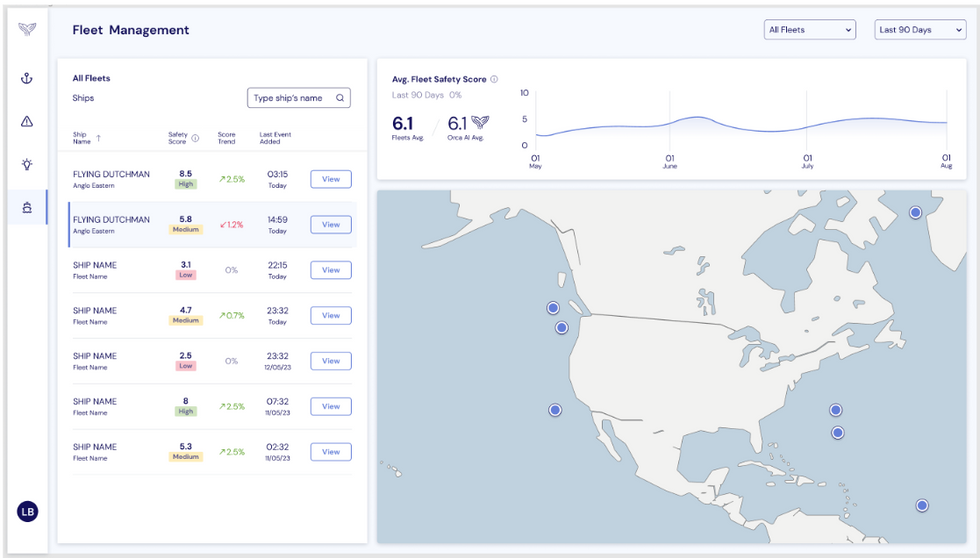Screen dimensions: 980x558
Task: Open the Last 90 Days dropdown
Action: click(x=920, y=30)
